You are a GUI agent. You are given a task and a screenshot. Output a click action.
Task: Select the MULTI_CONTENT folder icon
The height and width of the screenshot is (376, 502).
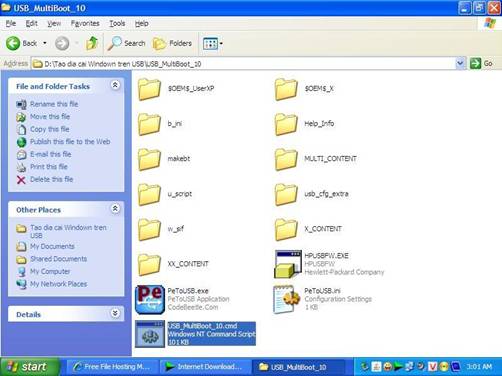(286, 159)
